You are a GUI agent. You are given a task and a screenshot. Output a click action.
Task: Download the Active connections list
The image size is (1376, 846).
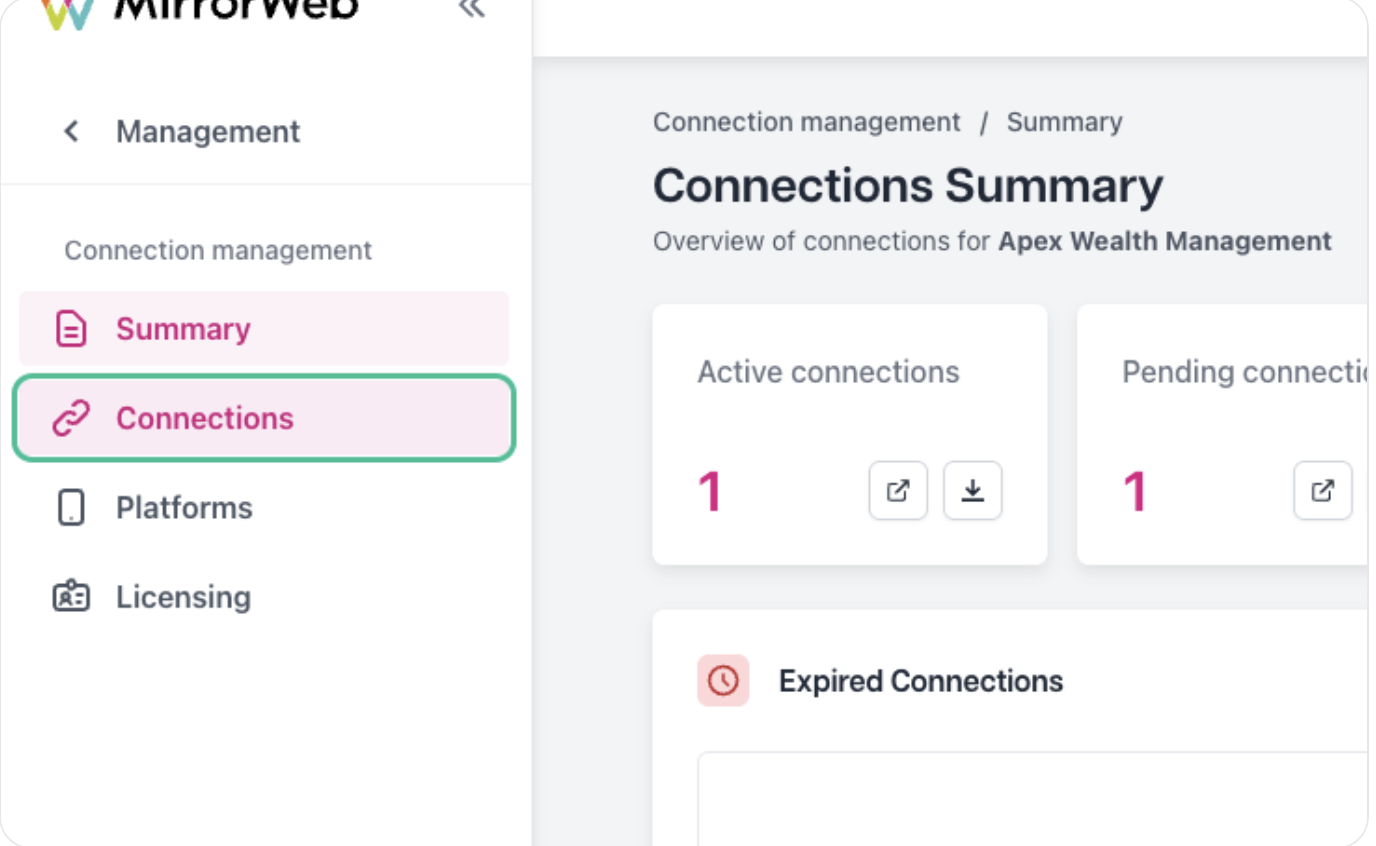point(973,490)
